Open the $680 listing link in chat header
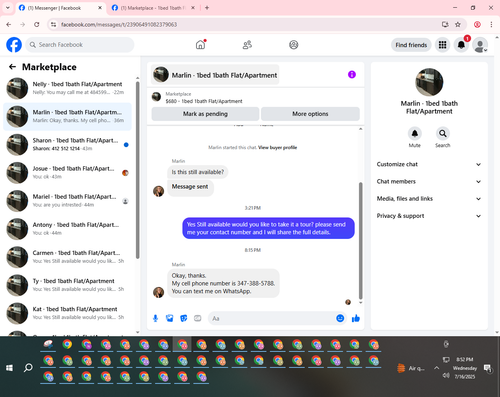Image resolution: width=500 pixels, height=397 pixels. tap(204, 101)
